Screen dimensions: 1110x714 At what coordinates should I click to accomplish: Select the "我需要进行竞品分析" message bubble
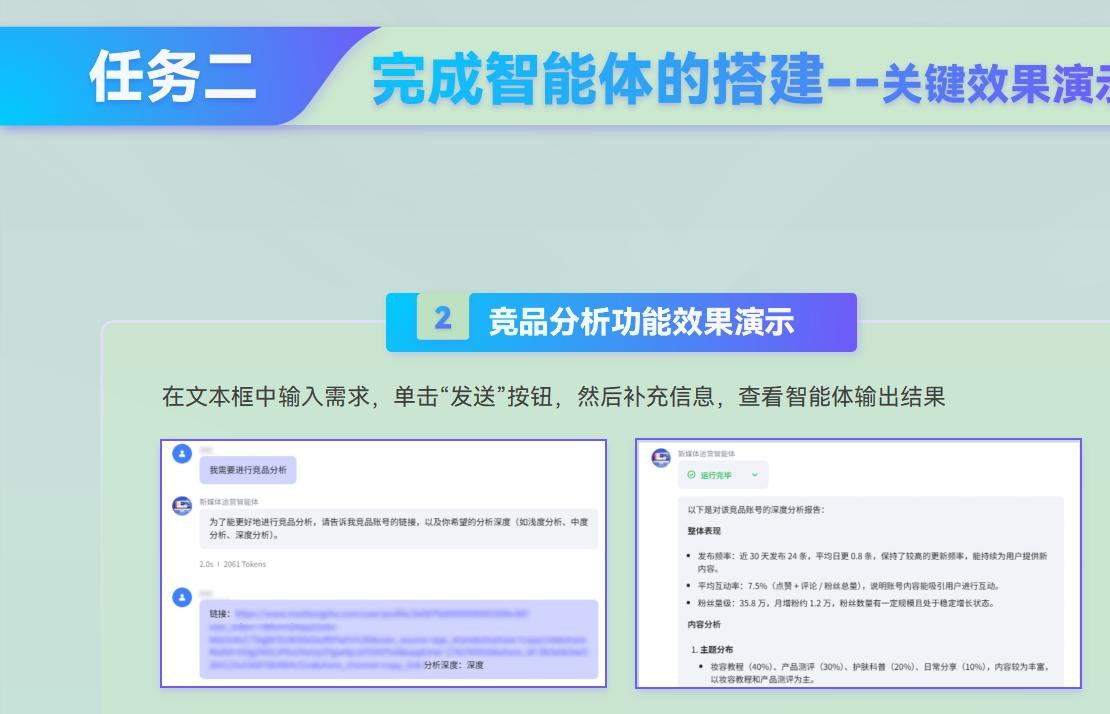pyautogui.click(x=248, y=470)
